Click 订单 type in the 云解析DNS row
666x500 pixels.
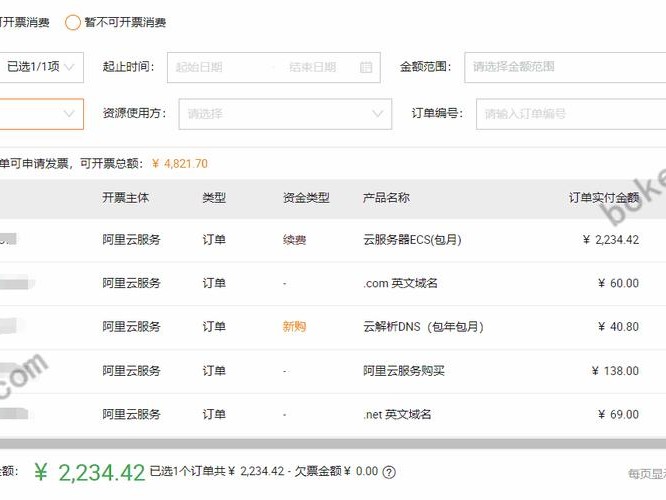pyautogui.click(x=214, y=327)
